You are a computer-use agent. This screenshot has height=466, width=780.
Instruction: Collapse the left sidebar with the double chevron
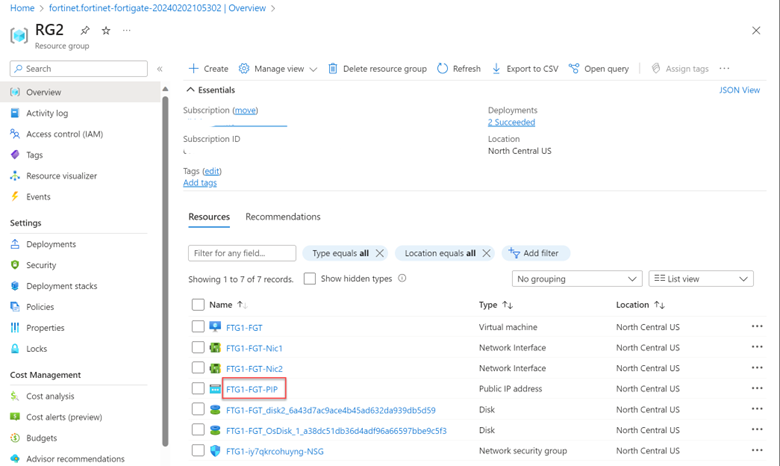(160, 69)
